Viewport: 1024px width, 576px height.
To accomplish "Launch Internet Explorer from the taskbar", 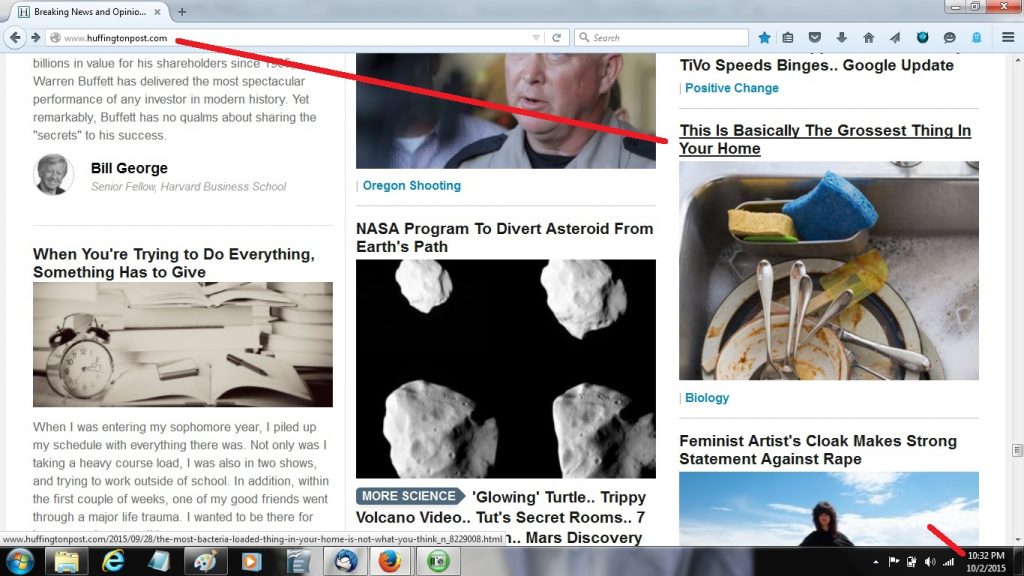I will pos(112,562).
